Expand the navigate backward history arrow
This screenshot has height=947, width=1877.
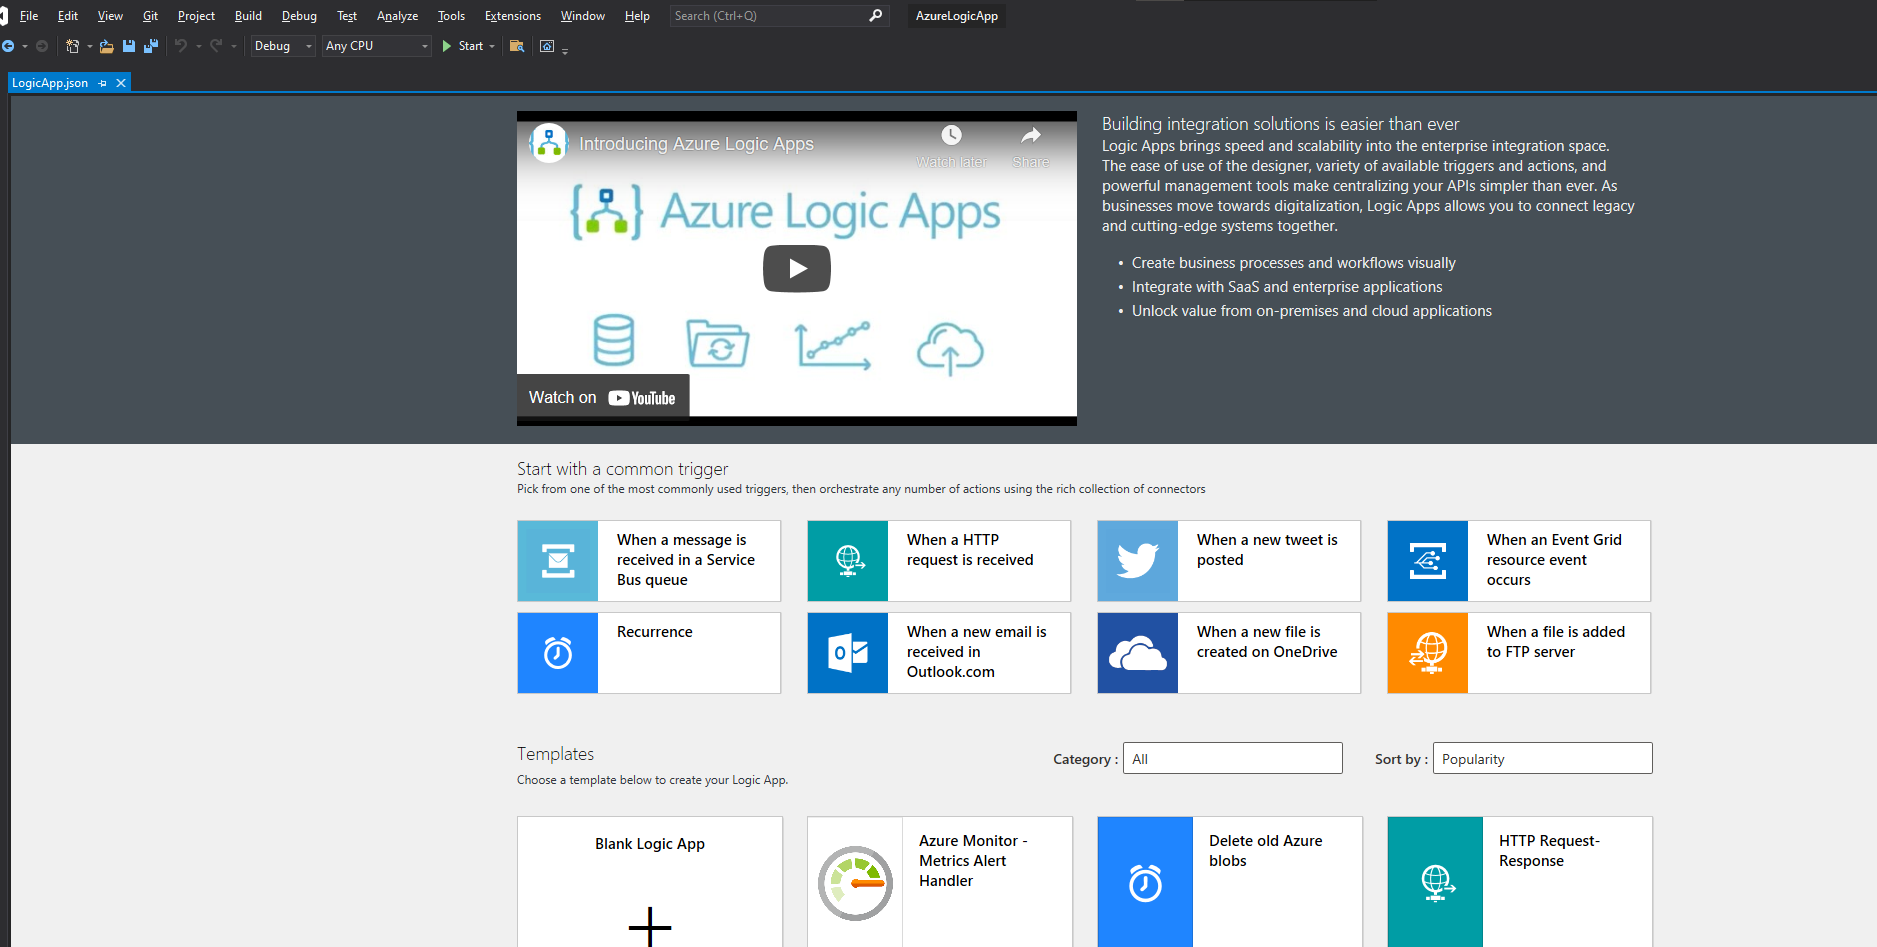(x=25, y=46)
